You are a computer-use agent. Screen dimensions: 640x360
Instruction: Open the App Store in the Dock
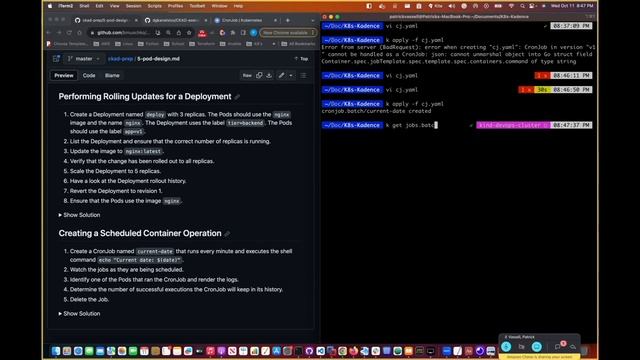[x=276, y=351]
